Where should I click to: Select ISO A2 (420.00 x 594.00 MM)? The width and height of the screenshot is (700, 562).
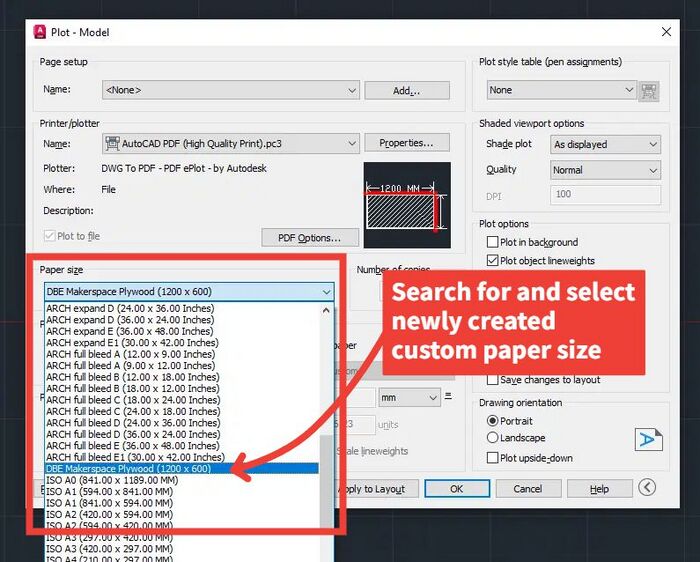[x=182, y=515]
